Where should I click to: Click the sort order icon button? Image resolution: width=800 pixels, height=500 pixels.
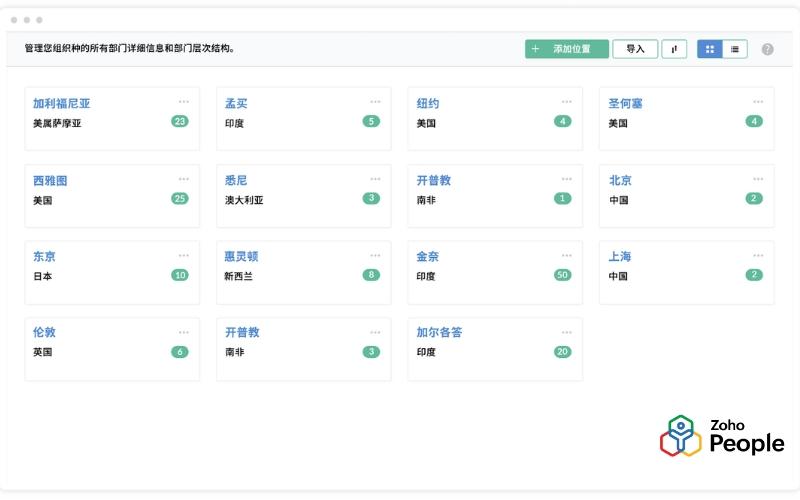674,49
